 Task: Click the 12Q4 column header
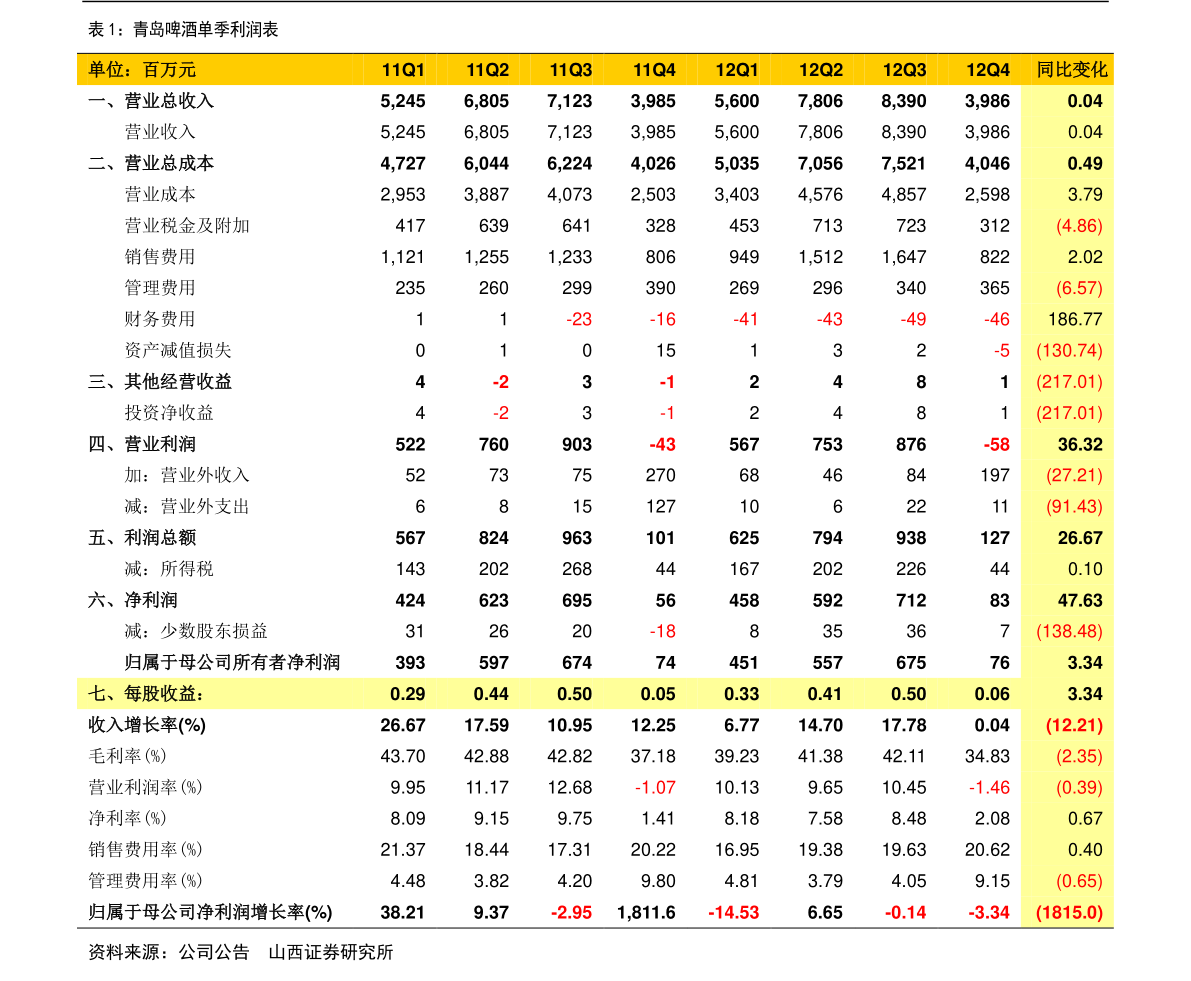(987, 70)
